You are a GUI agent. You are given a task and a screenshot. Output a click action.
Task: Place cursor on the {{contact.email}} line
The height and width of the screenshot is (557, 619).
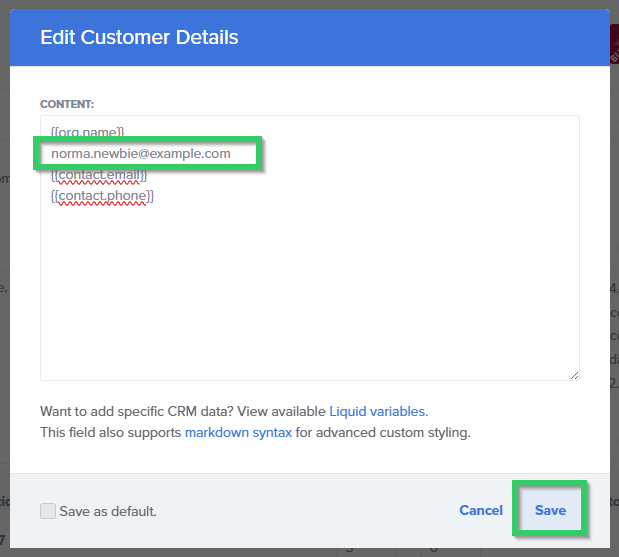click(x=99, y=175)
